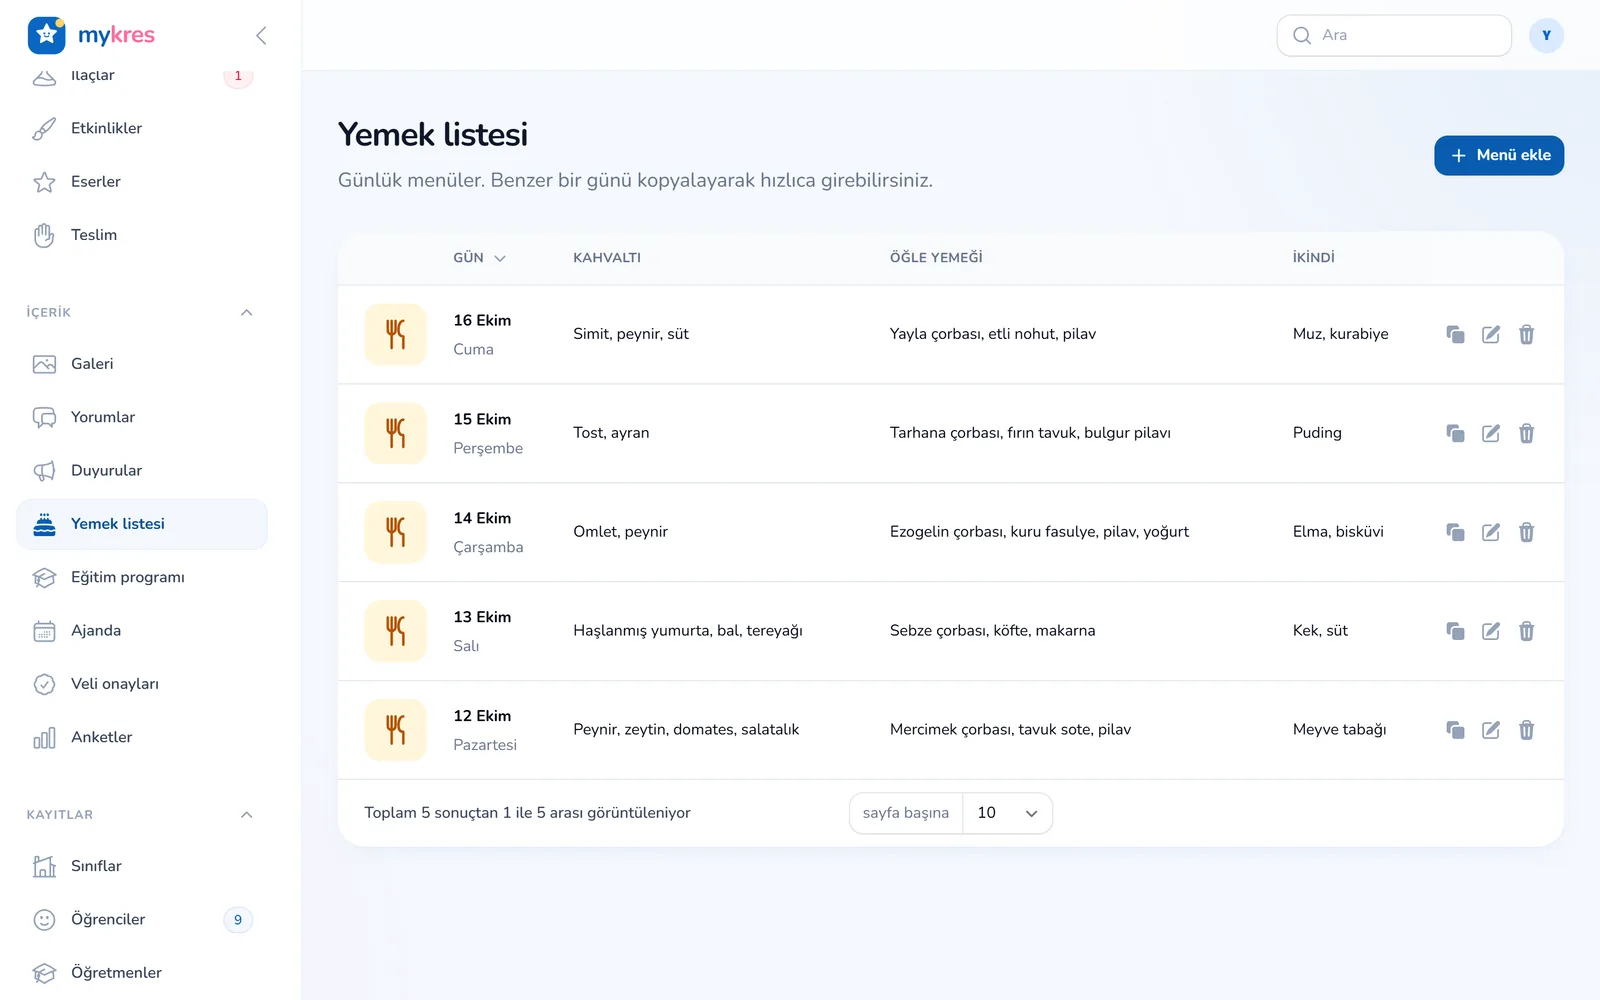
Task: Delete the 13 Ekim Salı menu
Action: (x=1526, y=631)
